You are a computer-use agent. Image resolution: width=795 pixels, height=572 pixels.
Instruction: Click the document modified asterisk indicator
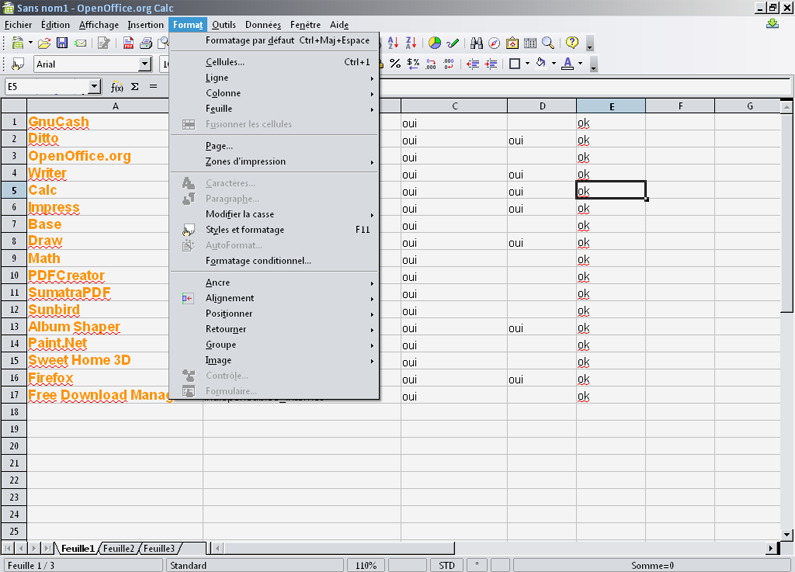(x=477, y=565)
